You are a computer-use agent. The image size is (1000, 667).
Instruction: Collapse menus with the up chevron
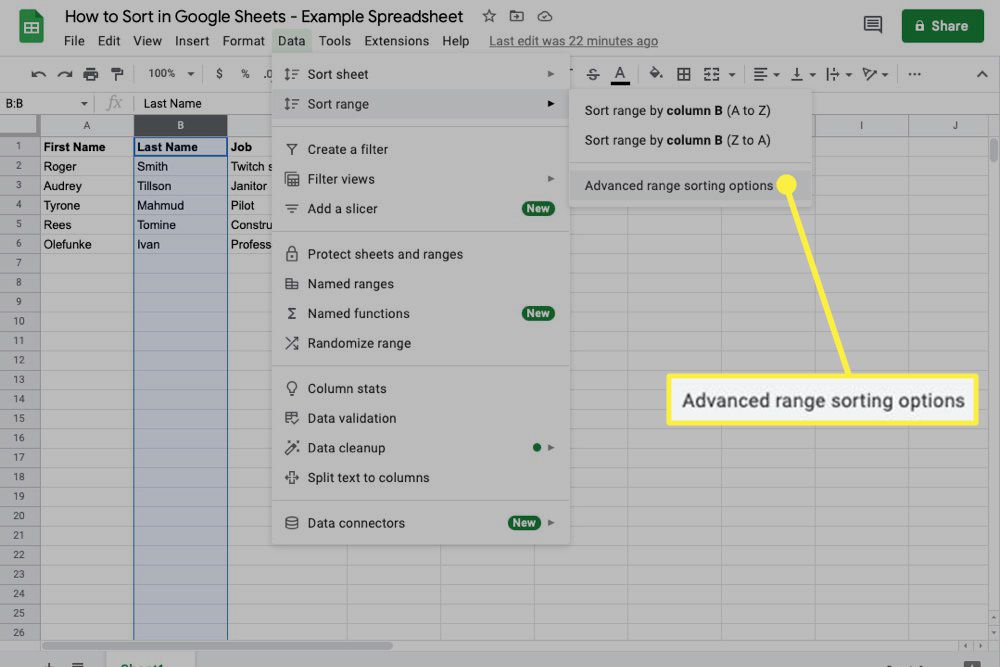tap(982, 74)
